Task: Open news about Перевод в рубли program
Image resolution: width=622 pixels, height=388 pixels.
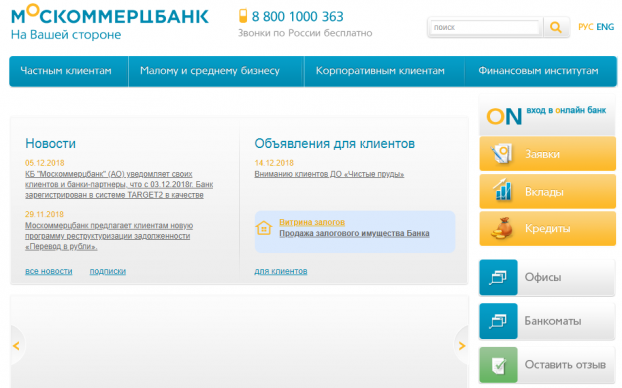Action: [109, 236]
